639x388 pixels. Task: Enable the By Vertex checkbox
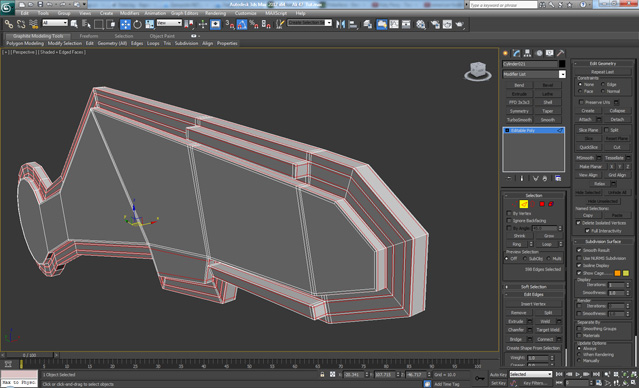509,214
